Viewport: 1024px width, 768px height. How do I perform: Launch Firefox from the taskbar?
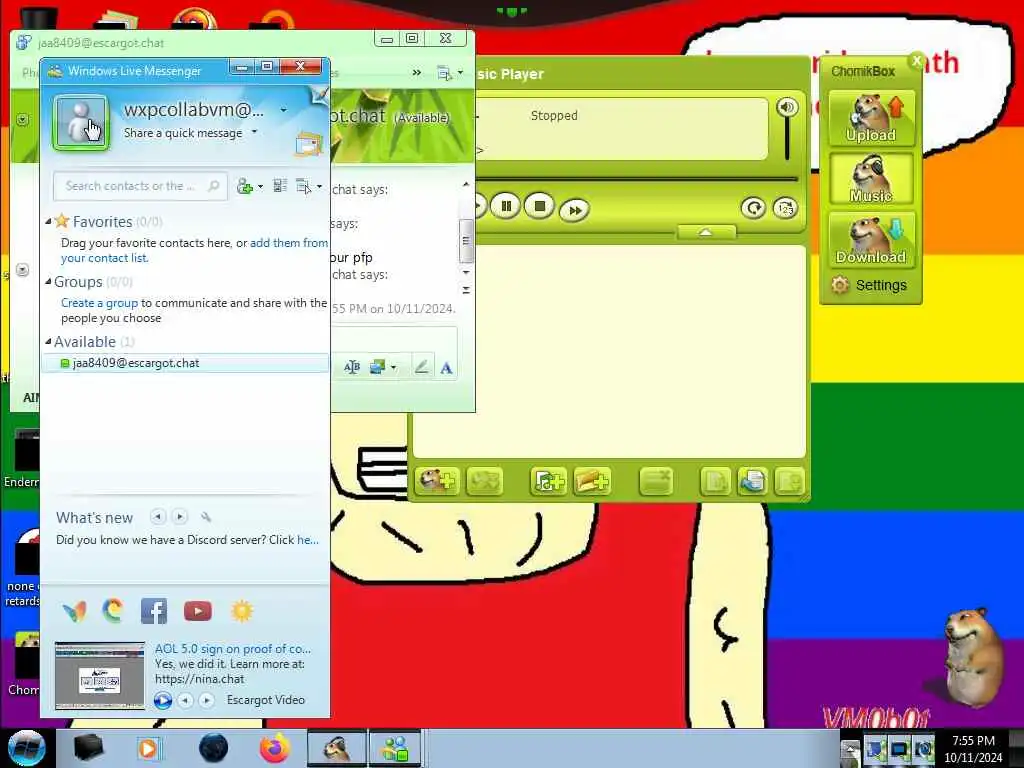(275, 748)
